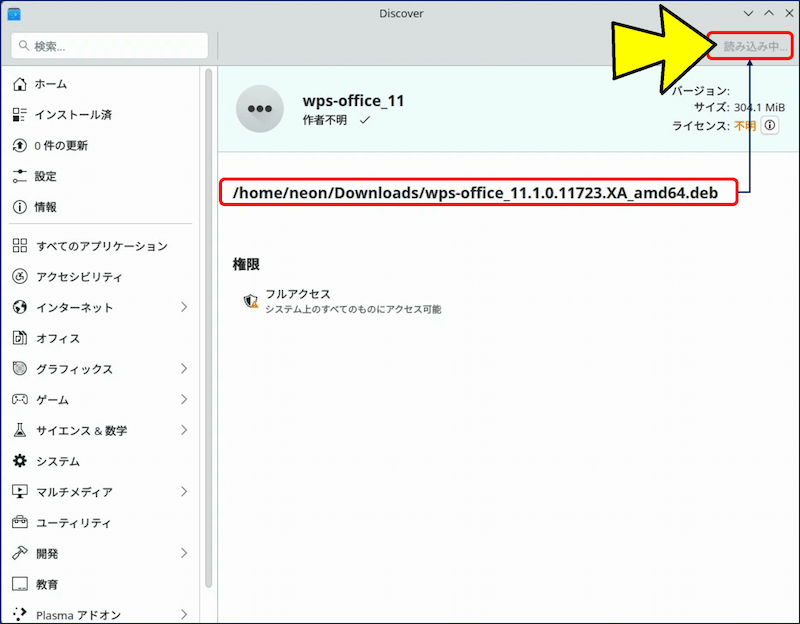800x624 pixels.
Task: Click the license info icon button
Action: 770,126
